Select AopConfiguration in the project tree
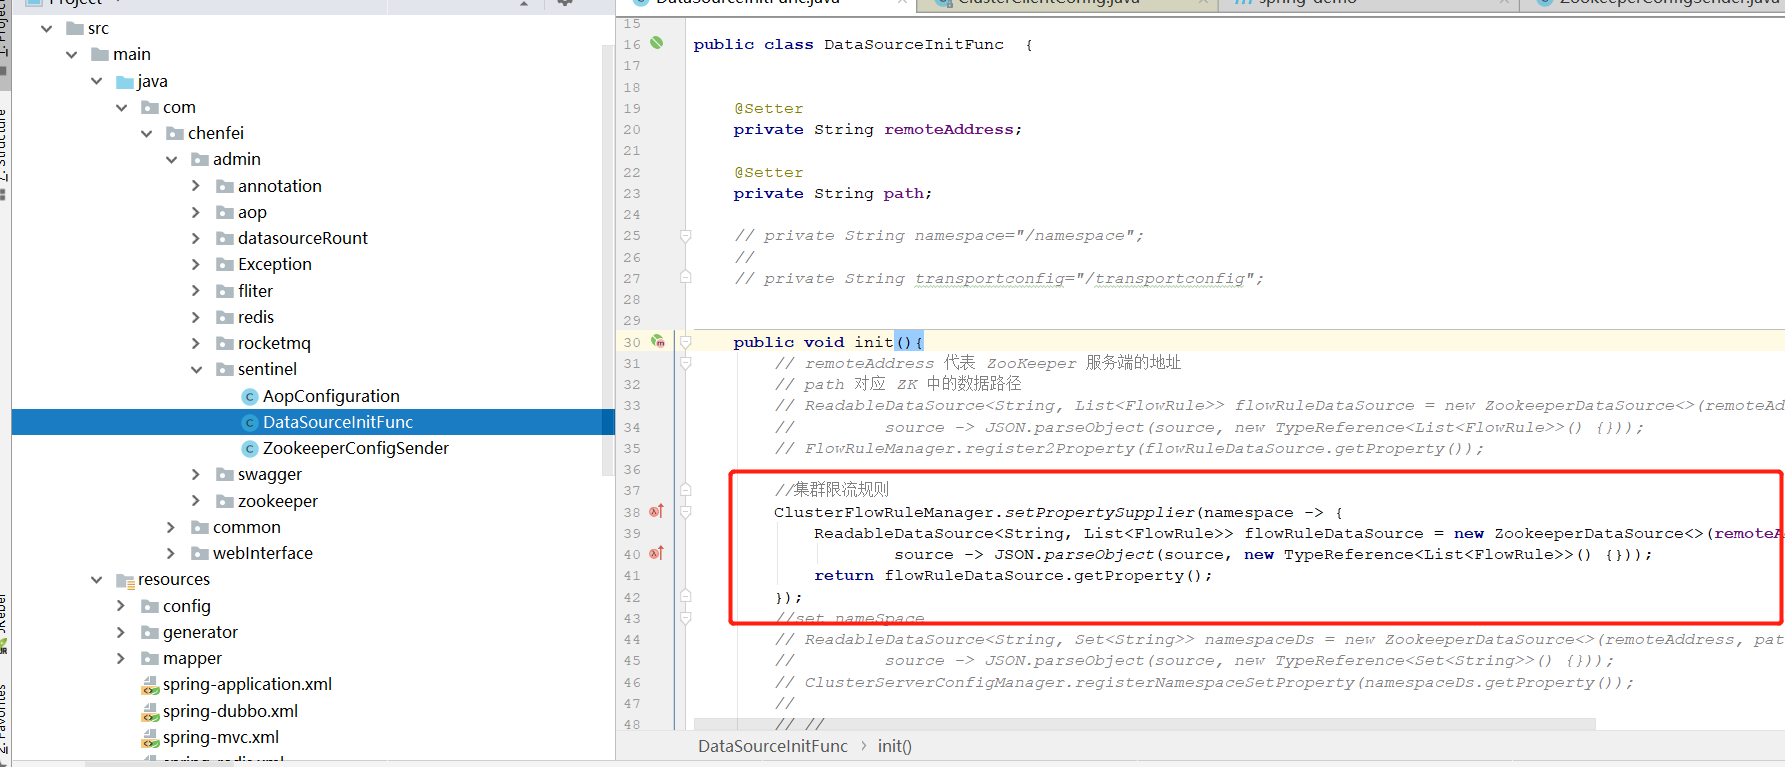The width and height of the screenshot is (1785, 767). pos(331,397)
